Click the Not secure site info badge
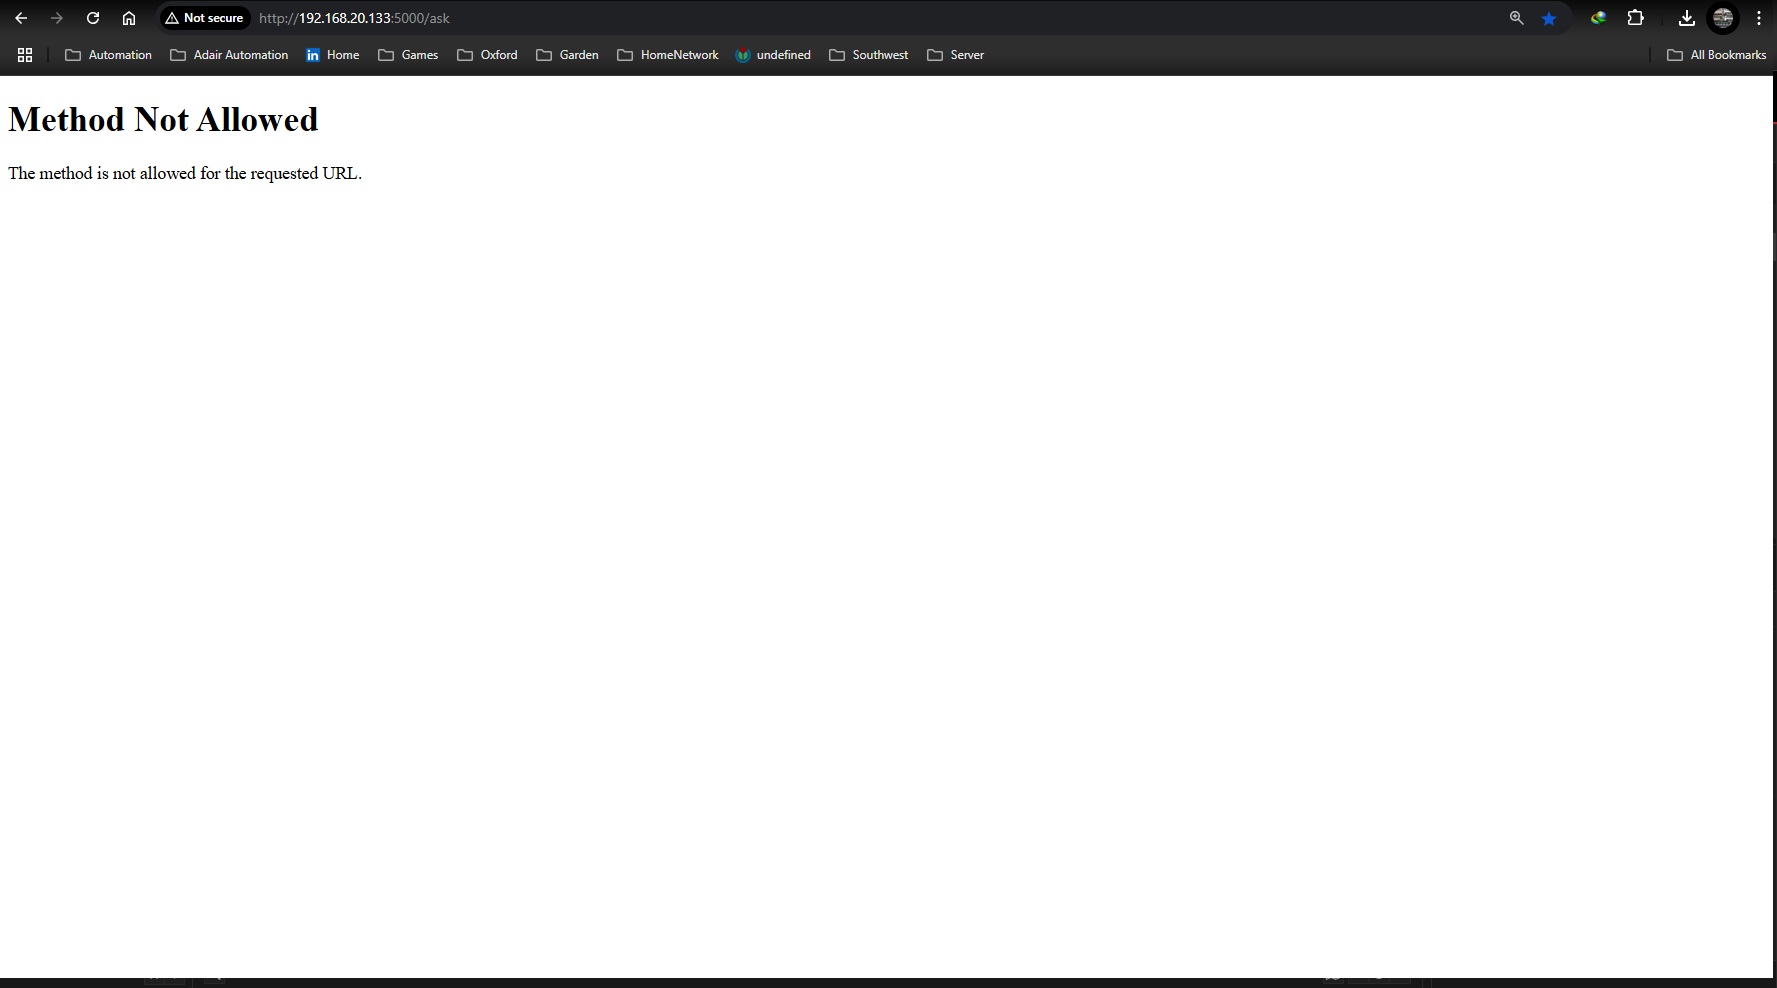1777x988 pixels. pos(205,18)
